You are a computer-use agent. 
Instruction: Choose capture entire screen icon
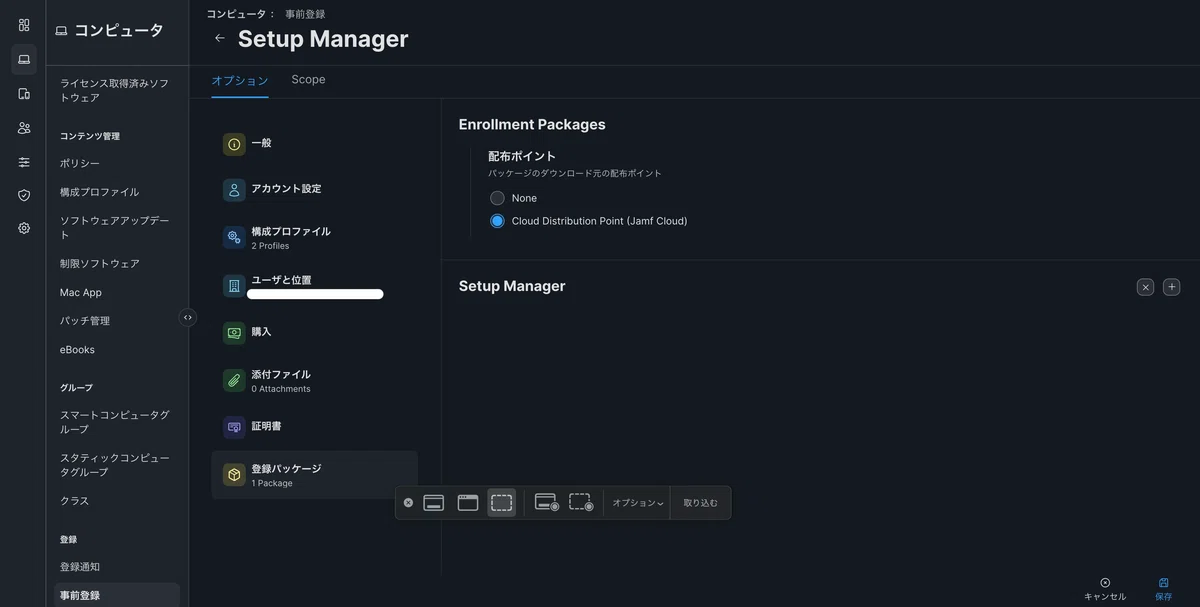coord(434,503)
